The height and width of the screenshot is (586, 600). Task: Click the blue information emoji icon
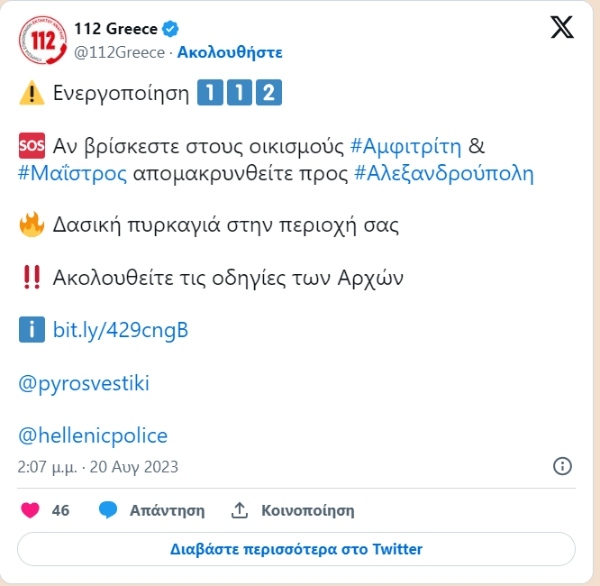(32, 330)
